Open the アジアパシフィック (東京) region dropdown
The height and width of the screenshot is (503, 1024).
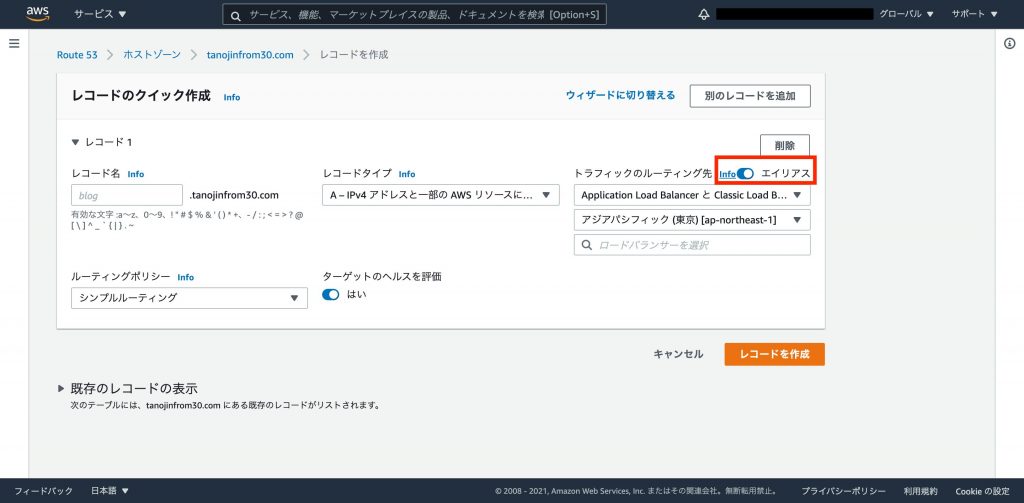[692, 220]
